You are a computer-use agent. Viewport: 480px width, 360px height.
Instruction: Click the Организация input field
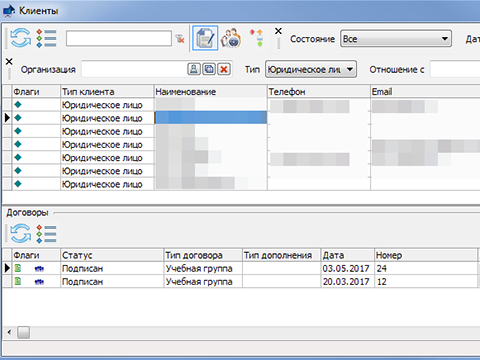point(134,69)
